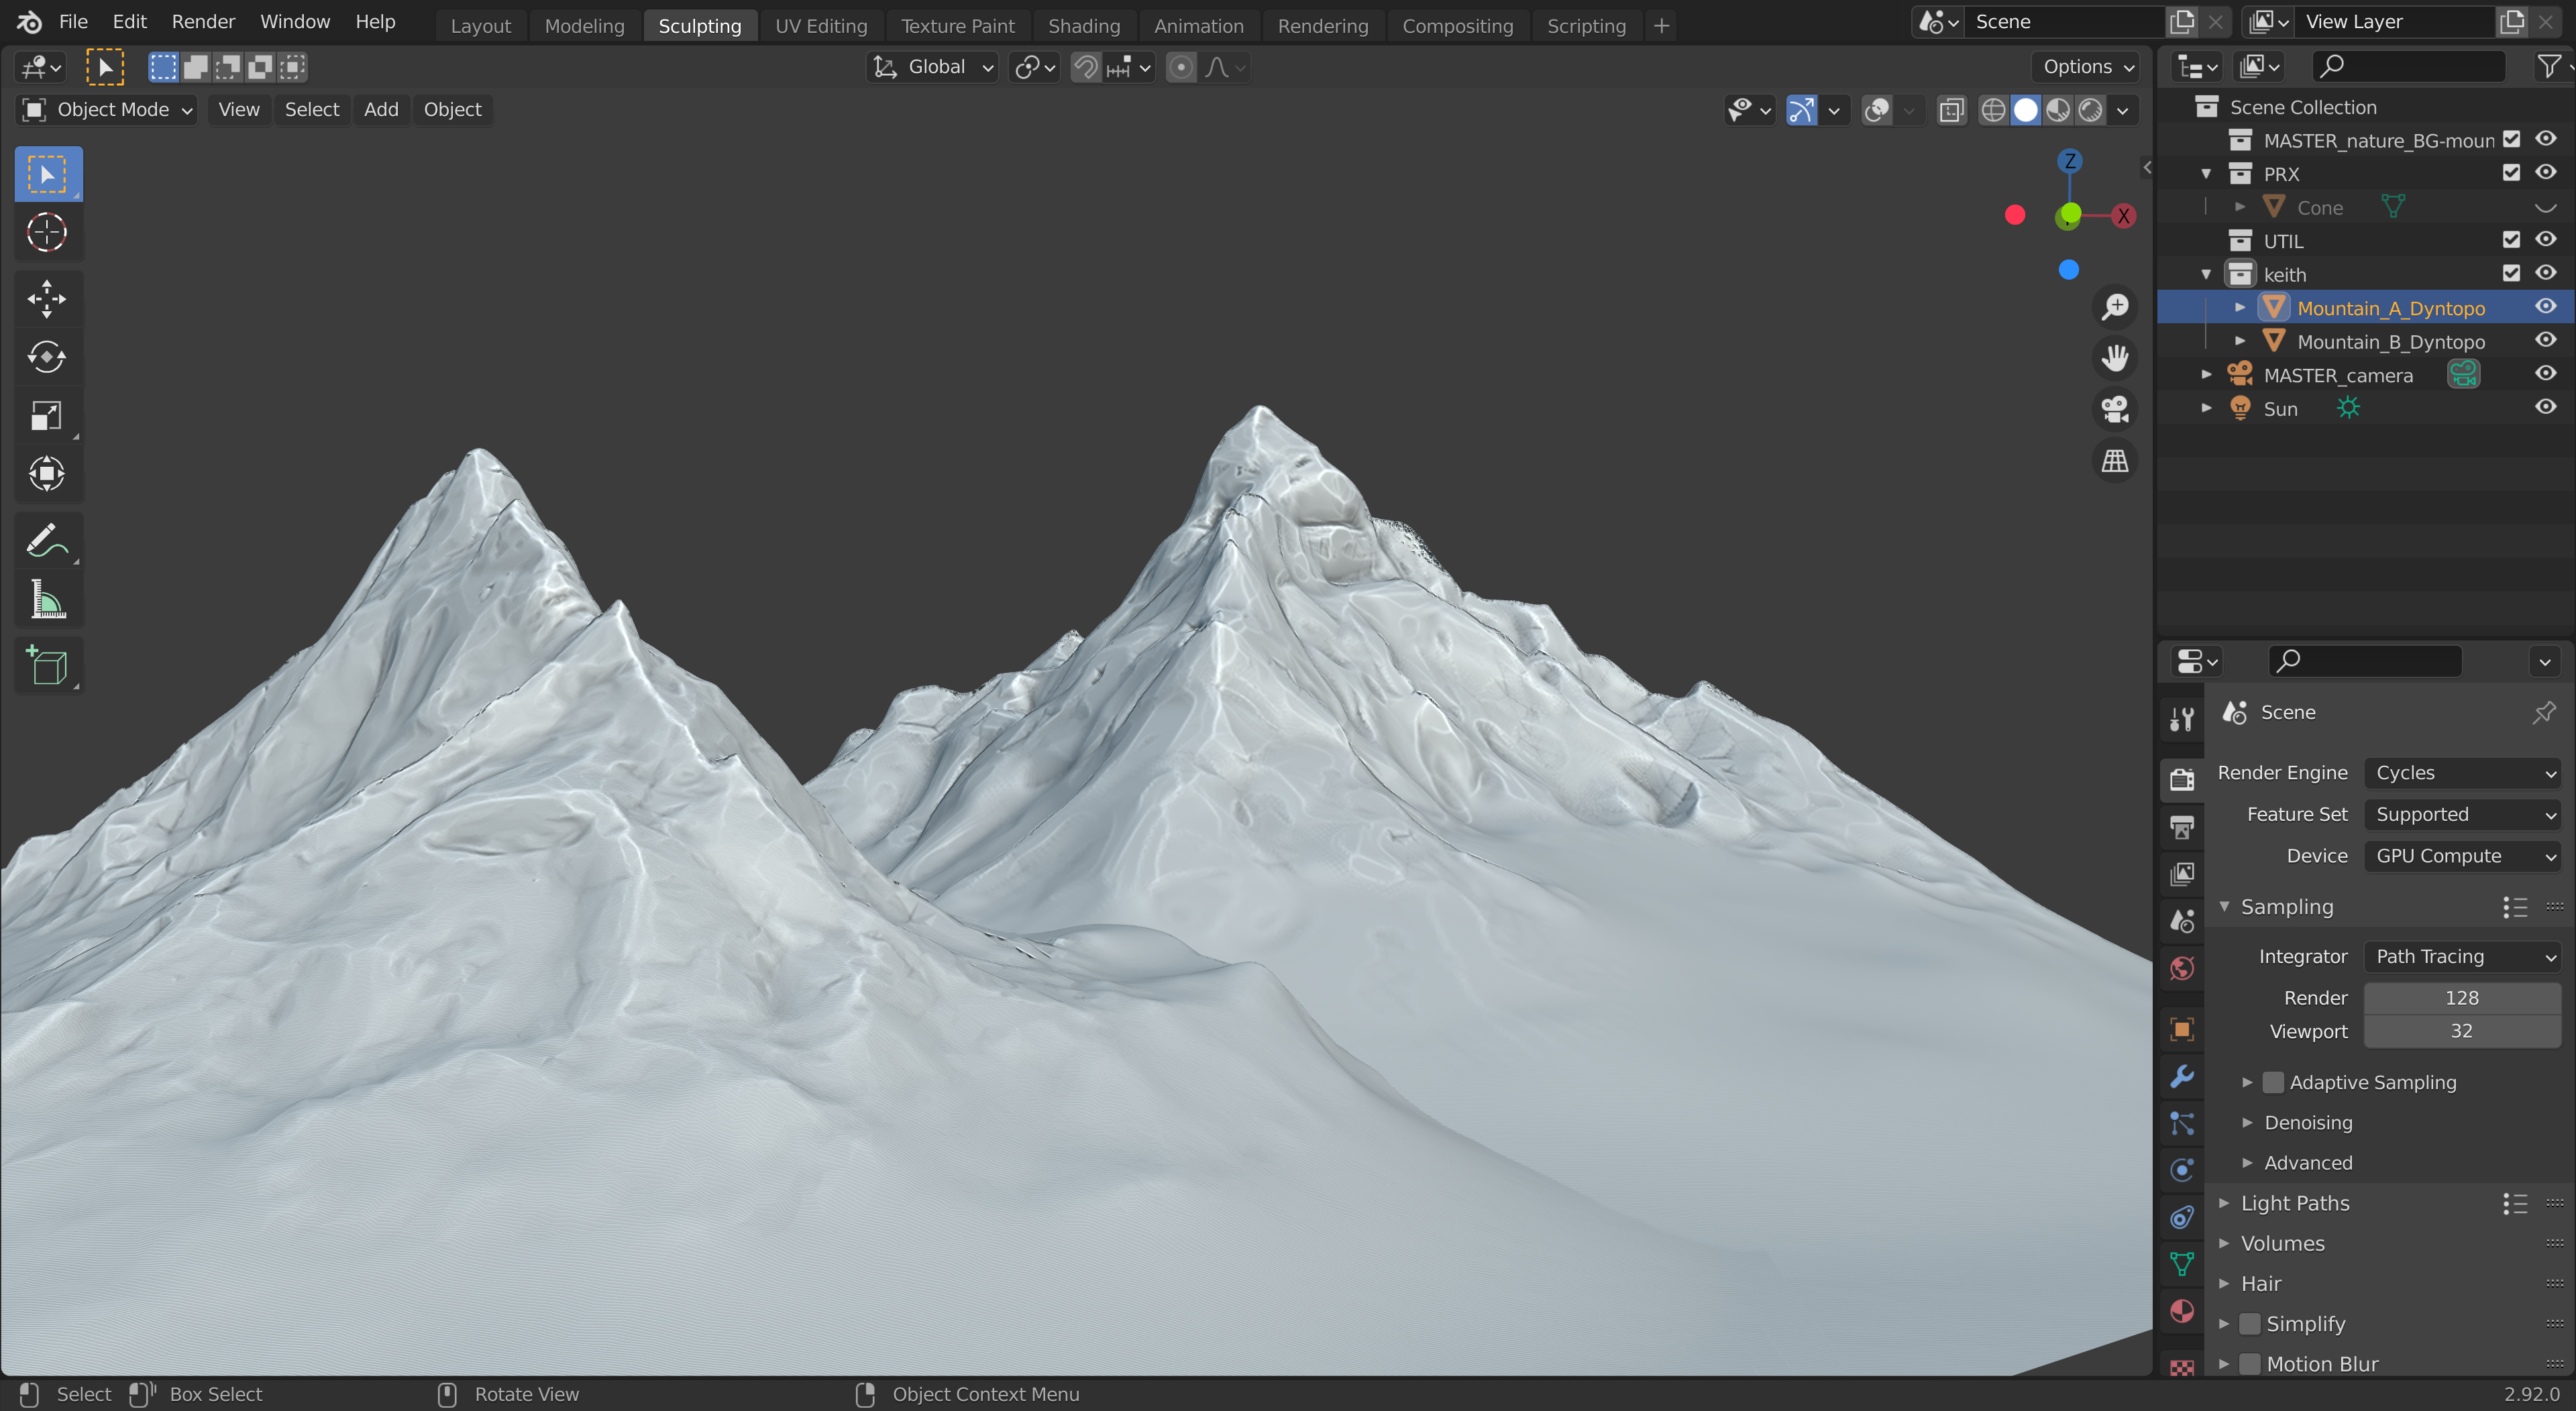Select the Measure tool
The width and height of the screenshot is (2576, 1411).
(x=47, y=600)
